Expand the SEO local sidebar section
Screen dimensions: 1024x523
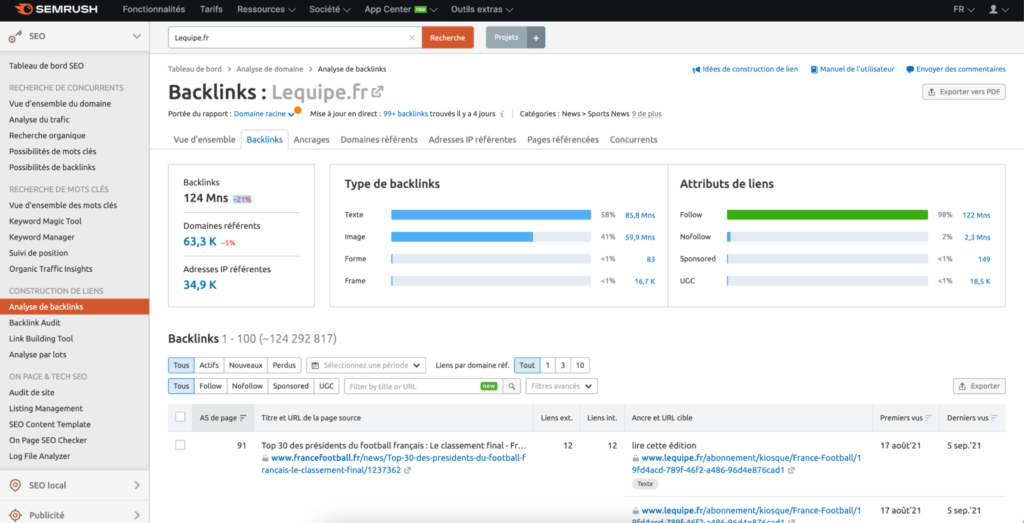[x=136, y=485]
